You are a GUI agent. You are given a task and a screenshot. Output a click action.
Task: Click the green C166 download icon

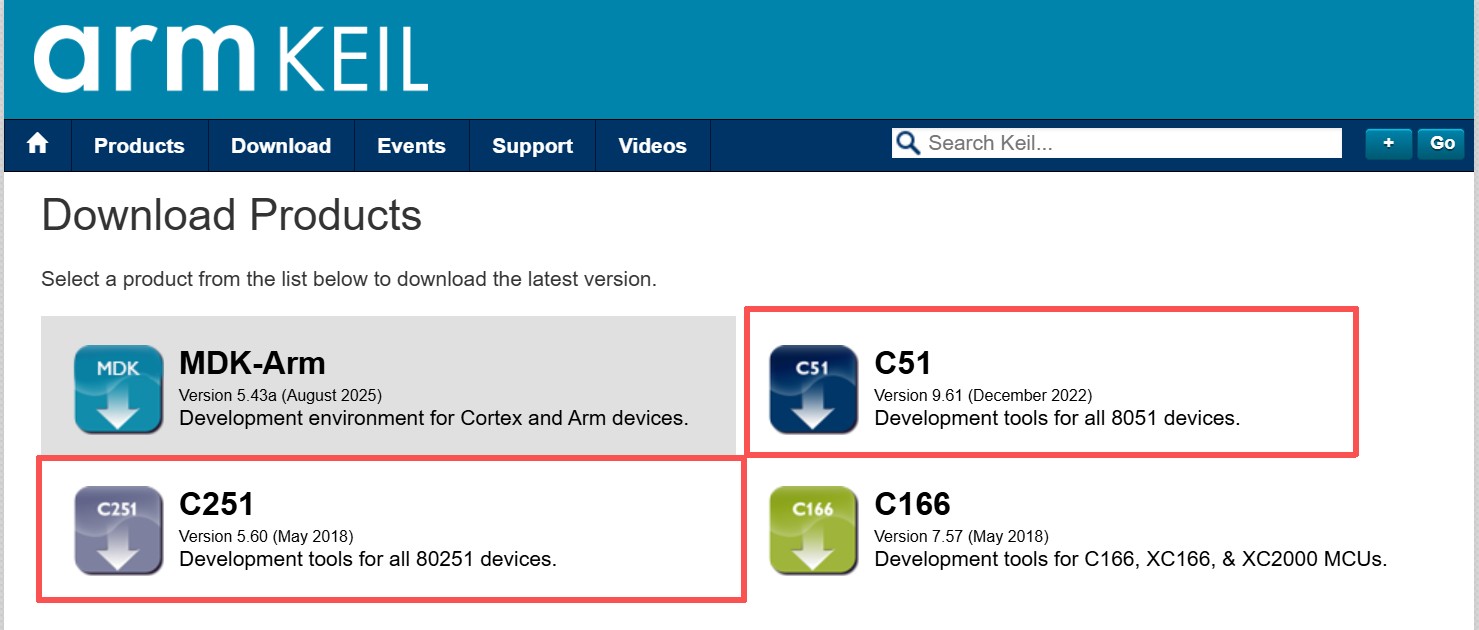[813, 530]
